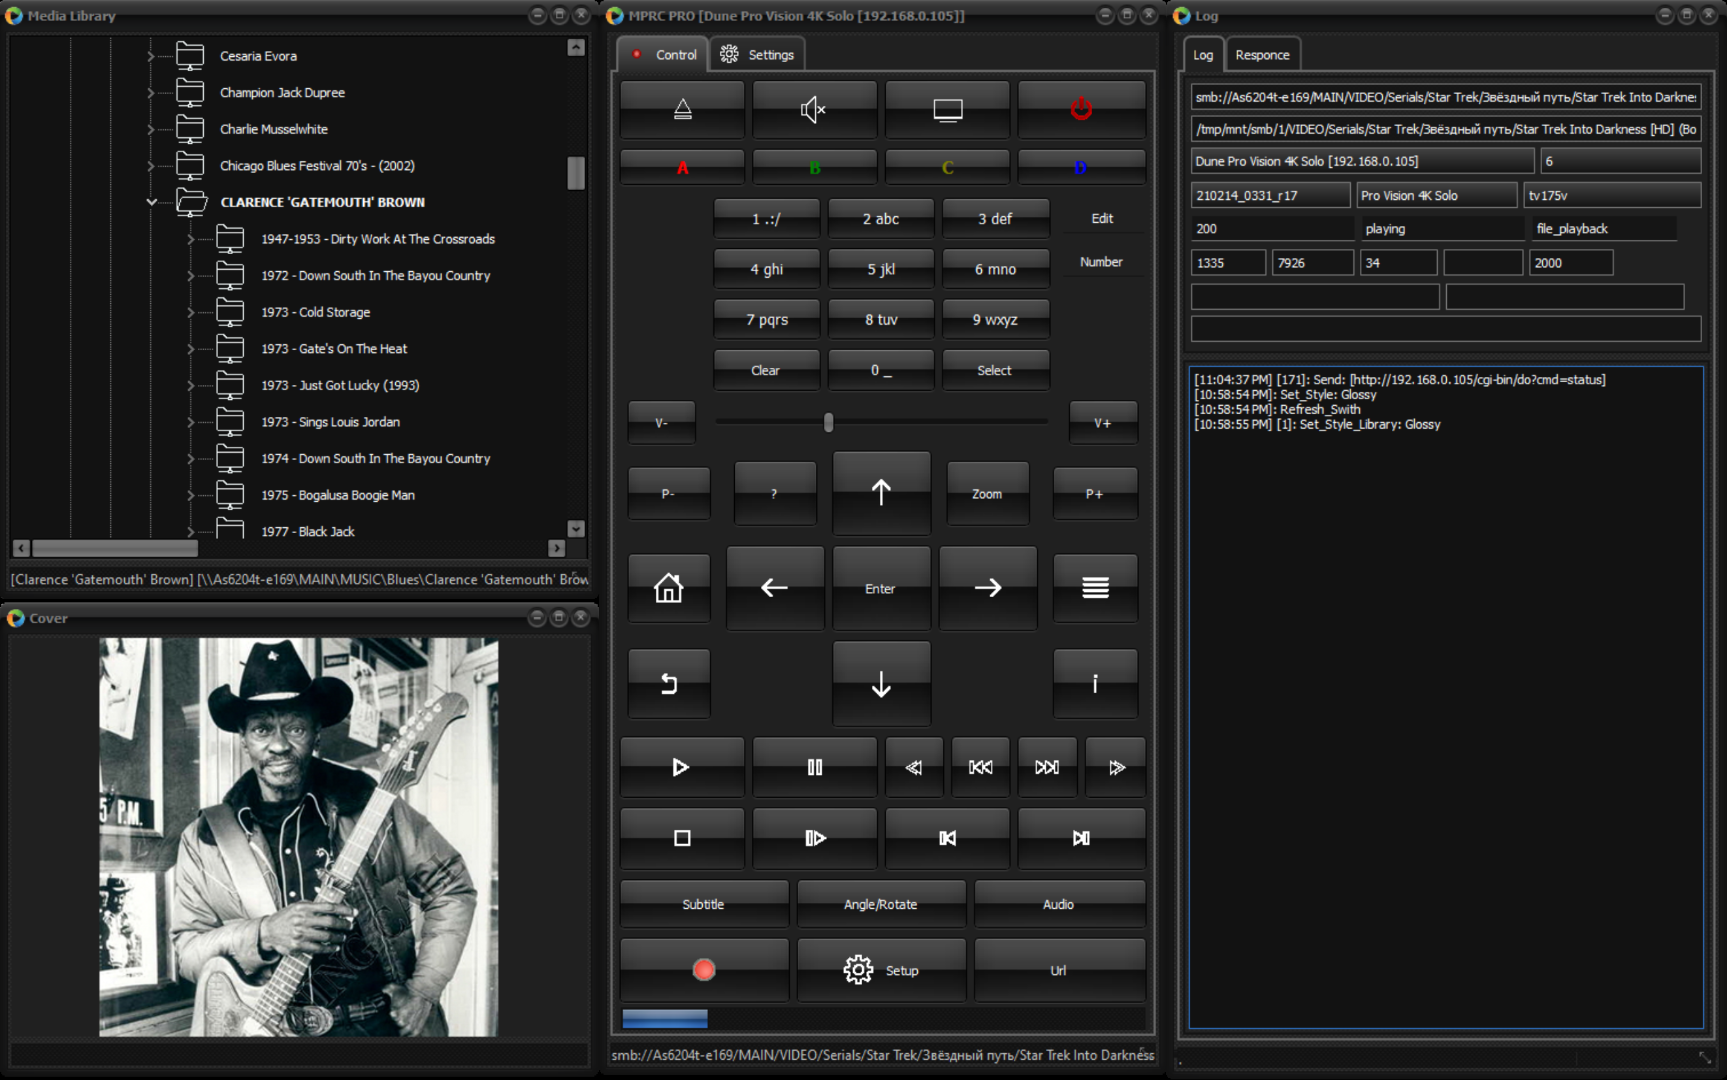Click the red record button
The height and width of the screenshot is (1080, 1727).
pyautogui.click(x=704, y=970)
